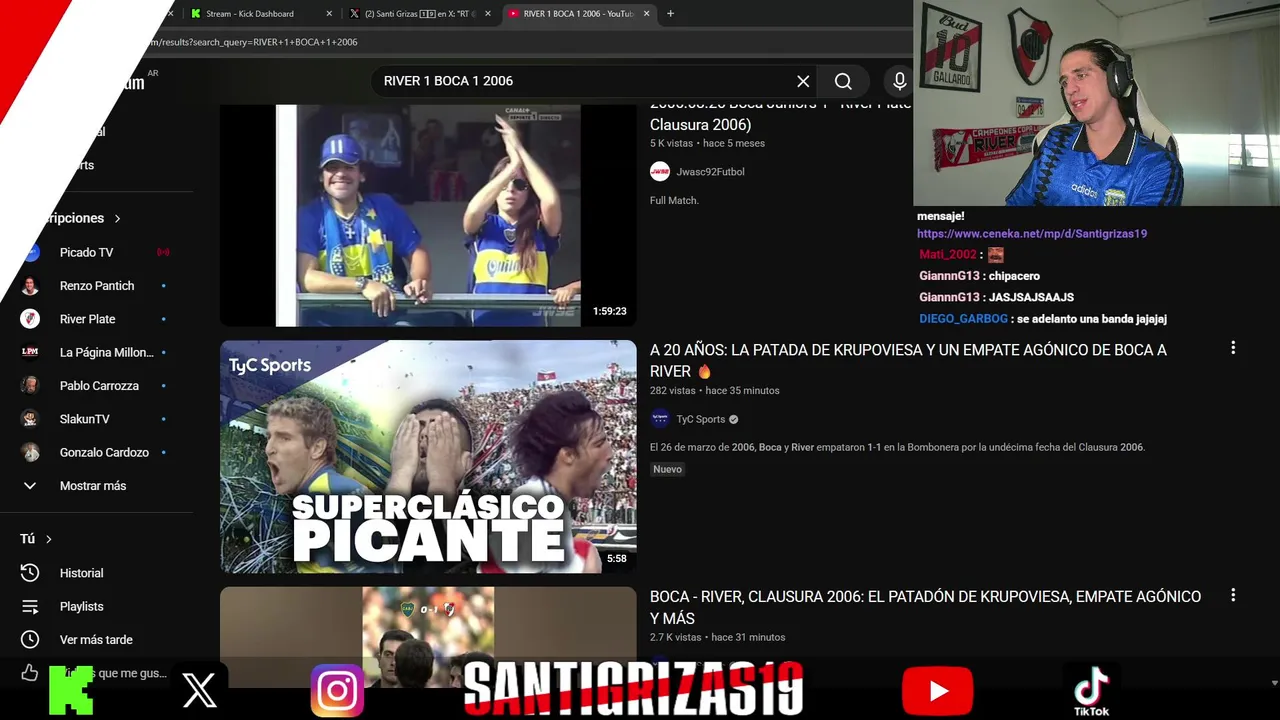Click the River Plate channel avatar
The width and height of the screenshot is (1280, 720).
click(x=30, y=319)
